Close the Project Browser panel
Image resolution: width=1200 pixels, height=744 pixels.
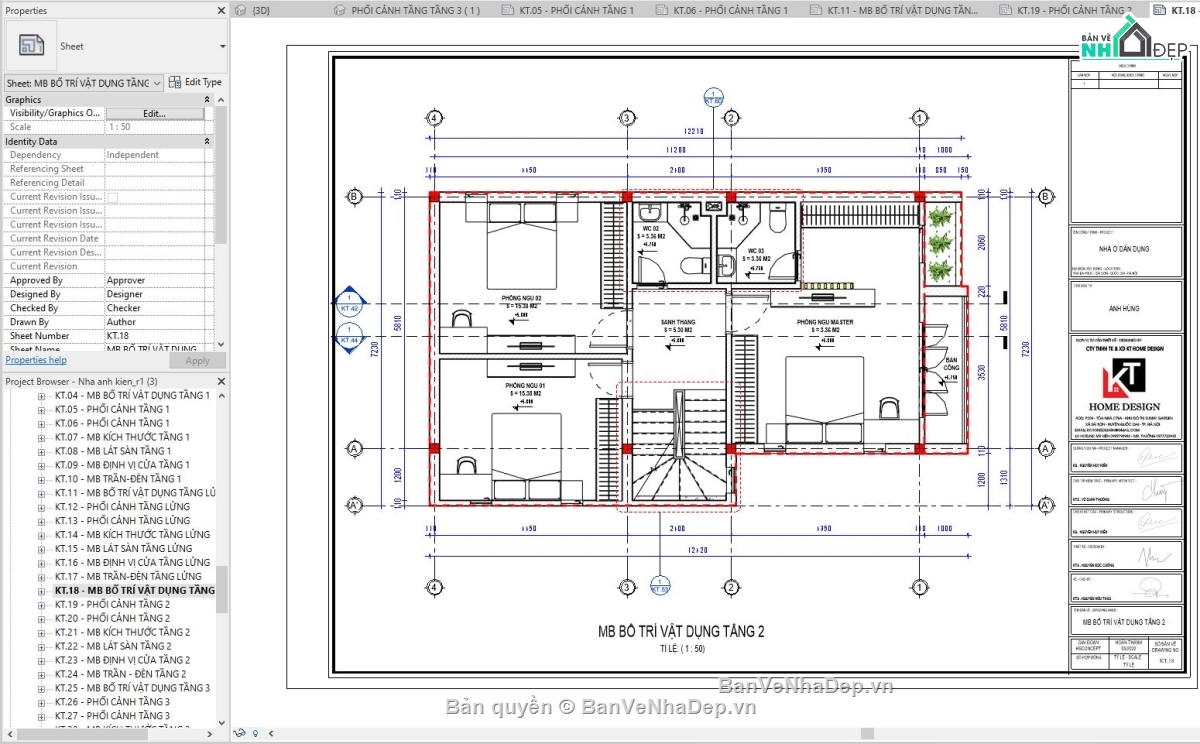coord(221,381)
